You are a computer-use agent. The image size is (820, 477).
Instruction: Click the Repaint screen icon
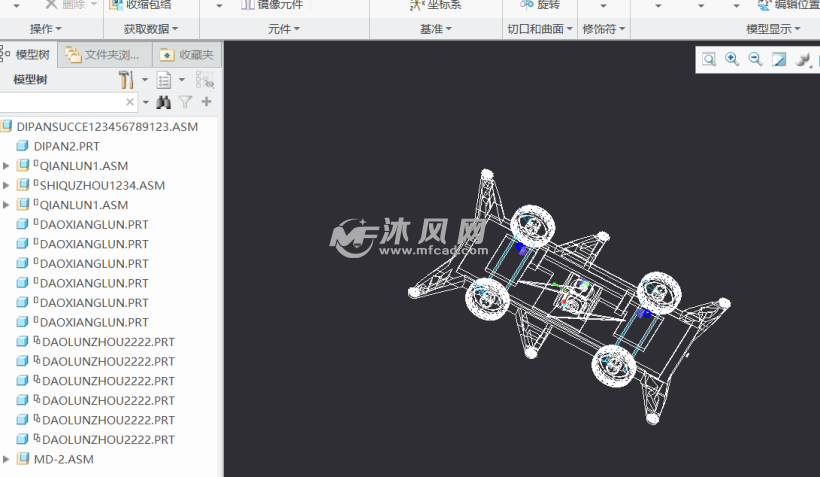coord(779,59)
